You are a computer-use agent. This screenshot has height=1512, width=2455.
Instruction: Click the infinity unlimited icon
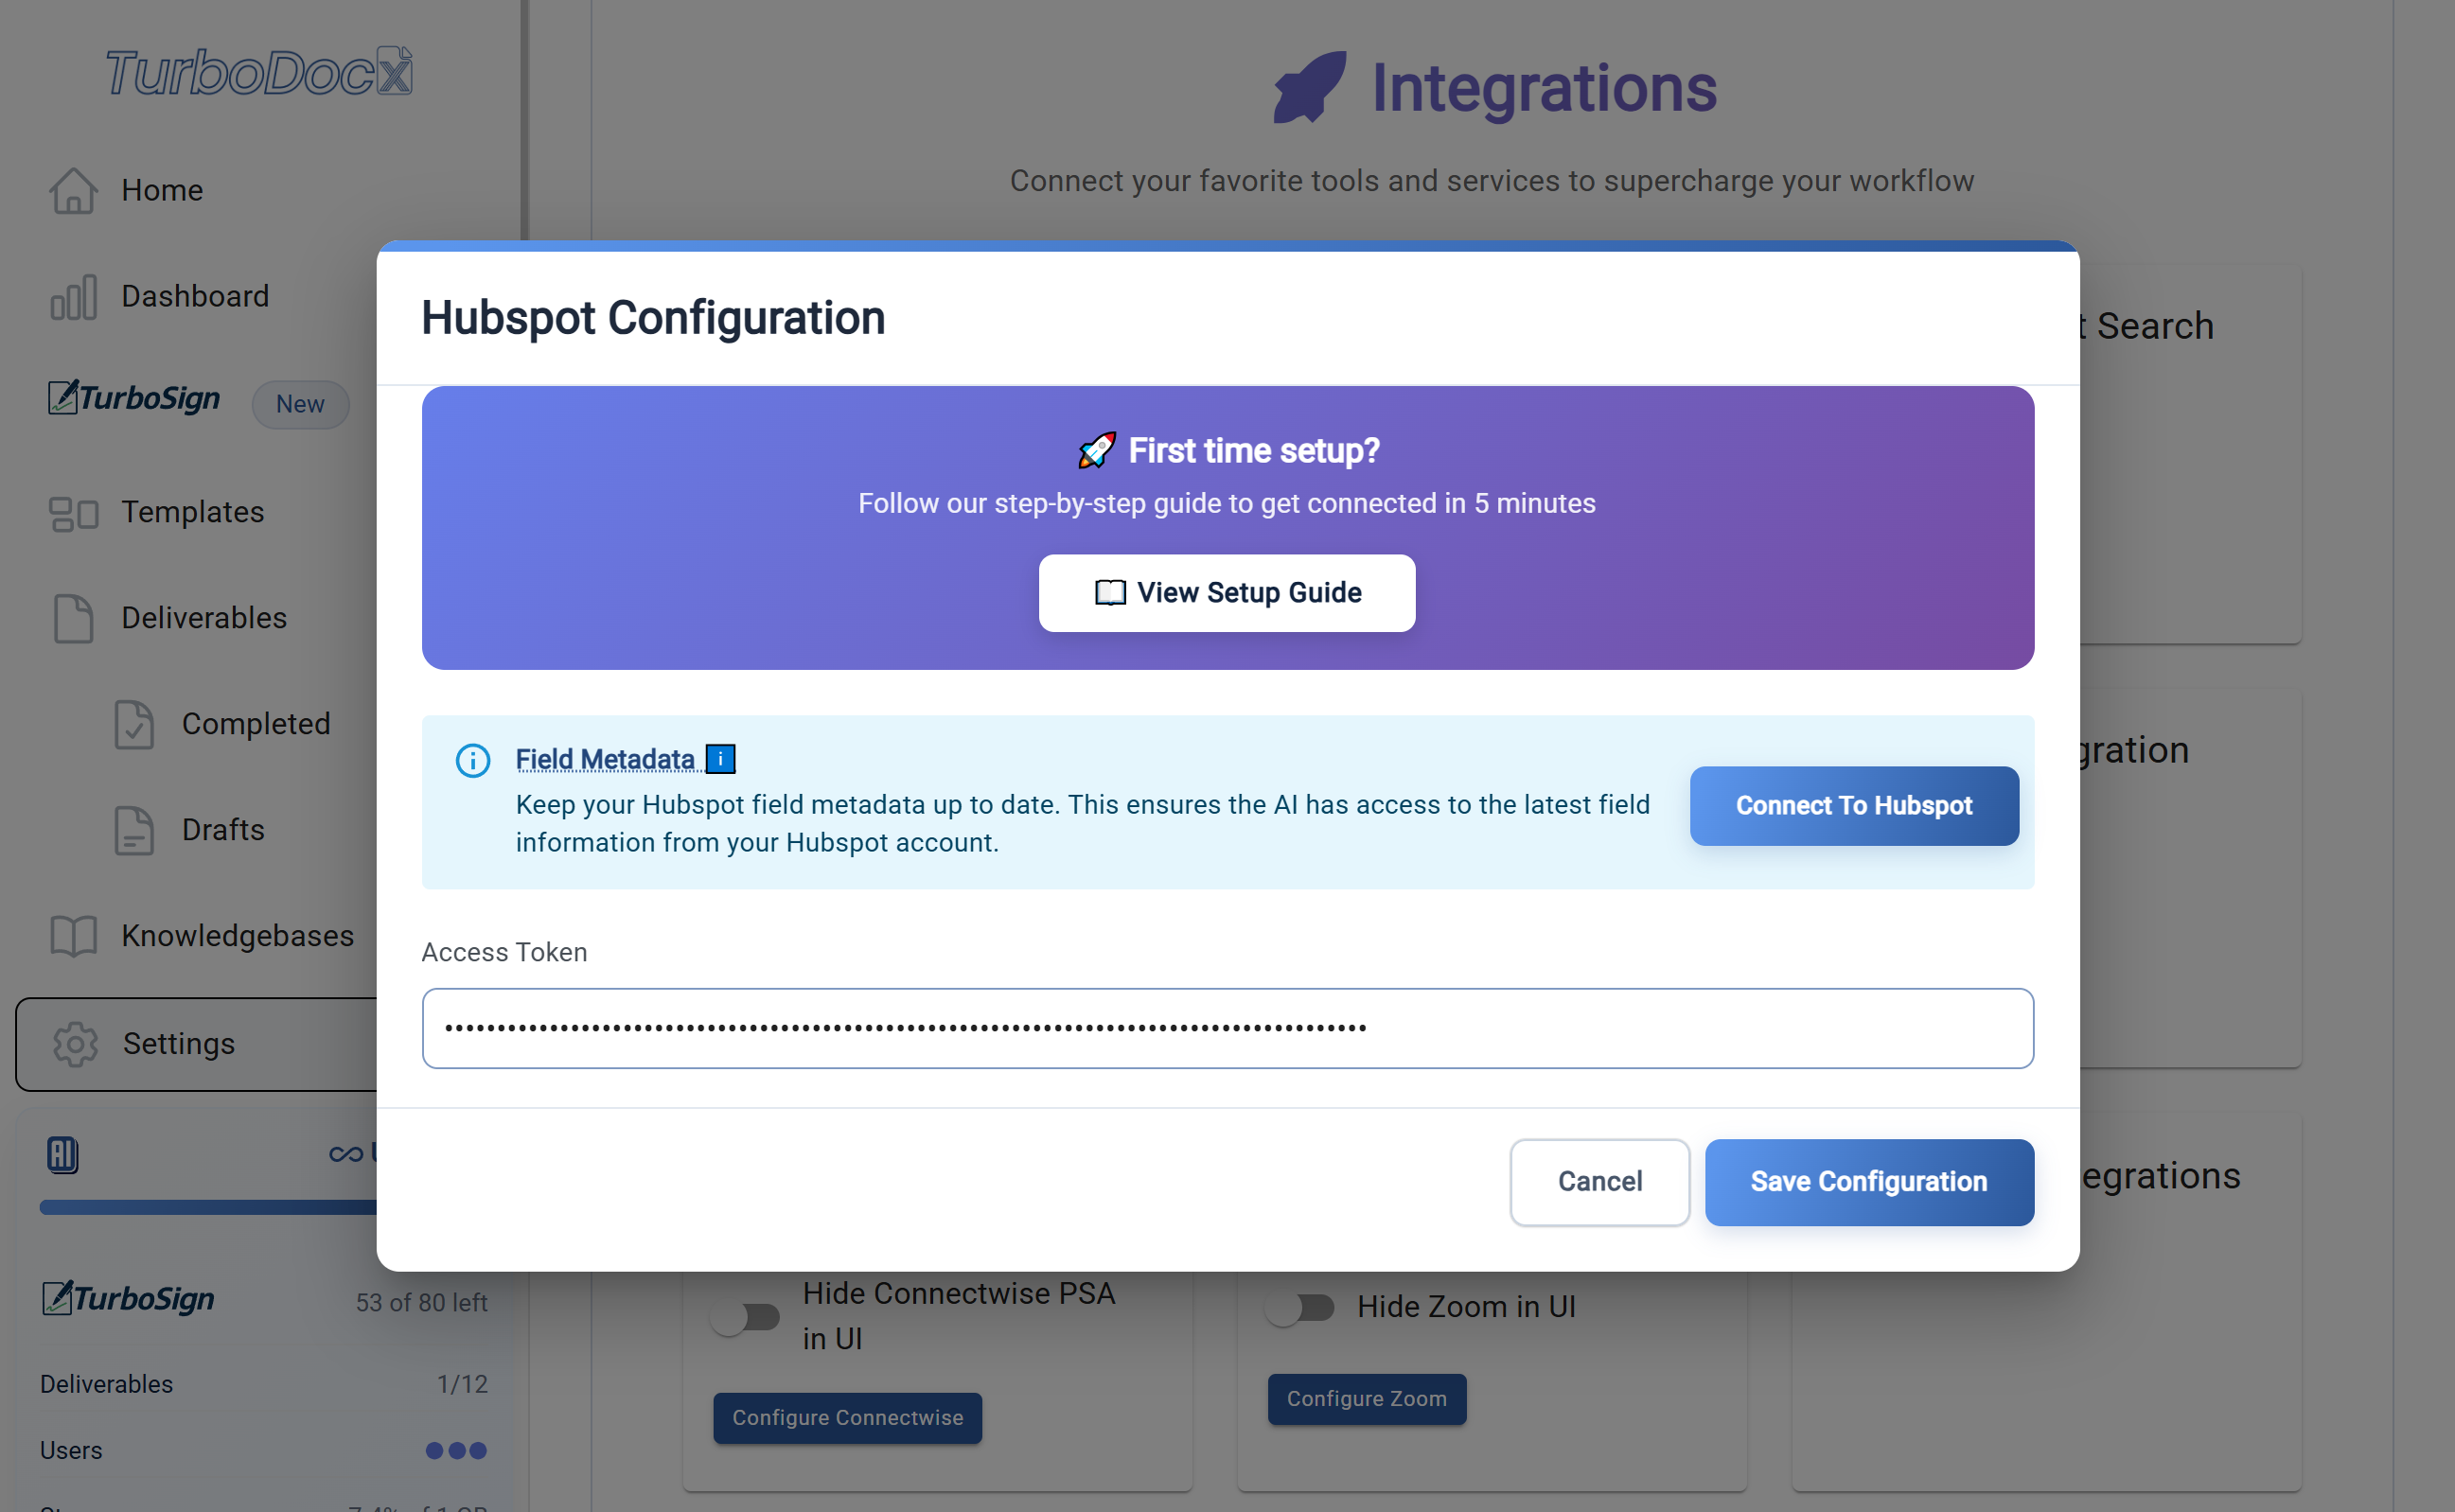[345, 1154]
